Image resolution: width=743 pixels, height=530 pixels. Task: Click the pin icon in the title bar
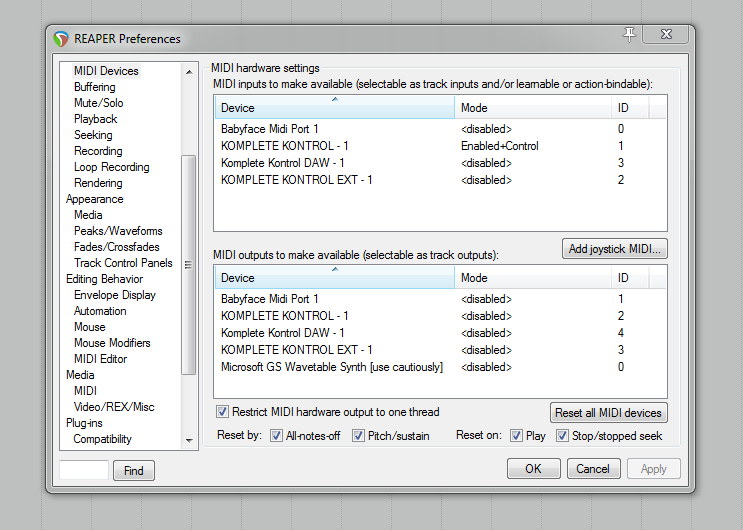[629, 35]
